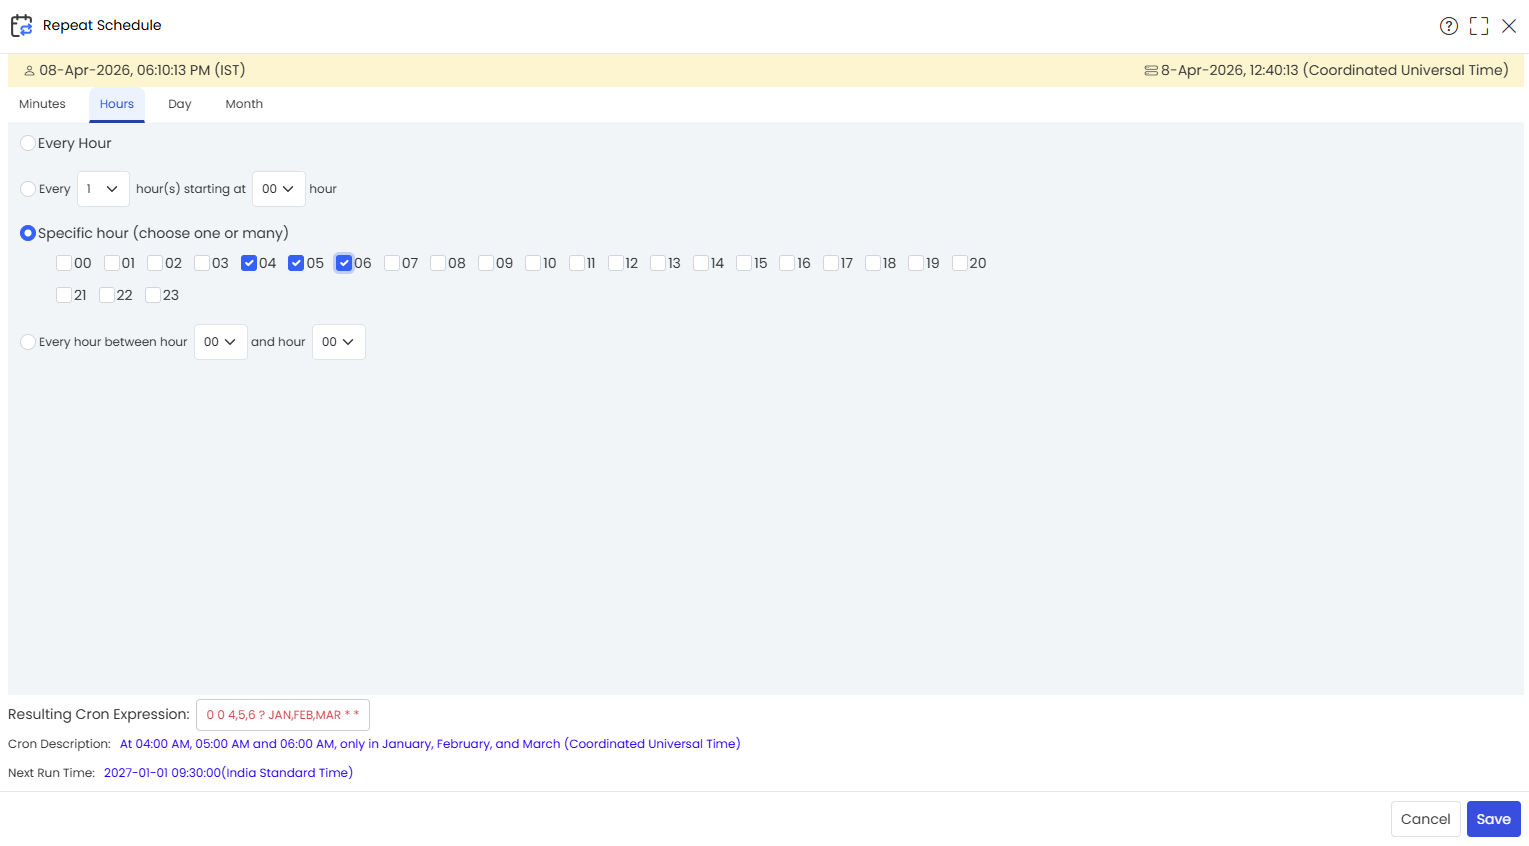Click the server icon beside UTC time
Image resolution: width=1529 pixels, height=846 pixels.
[x=1151, y=71]
